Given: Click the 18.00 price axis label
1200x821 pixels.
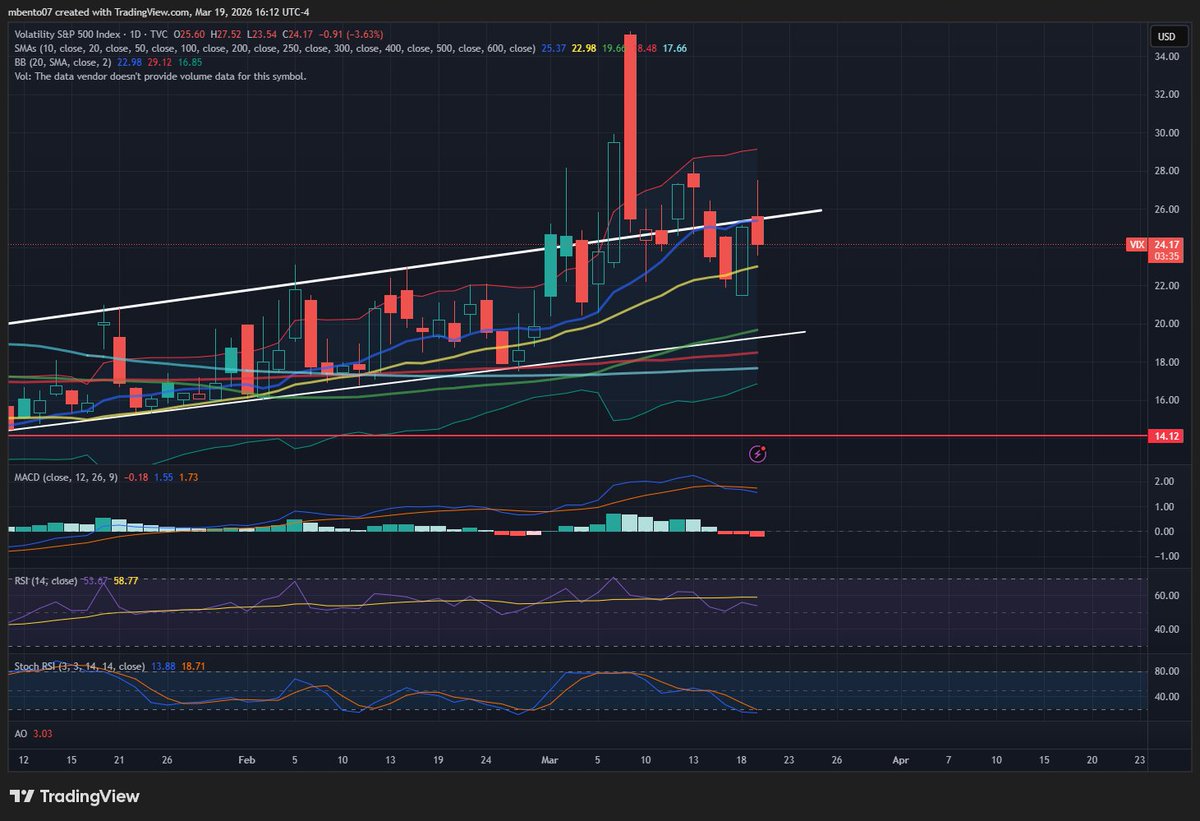Looking at the screenshot, I should click(1169, 362).
